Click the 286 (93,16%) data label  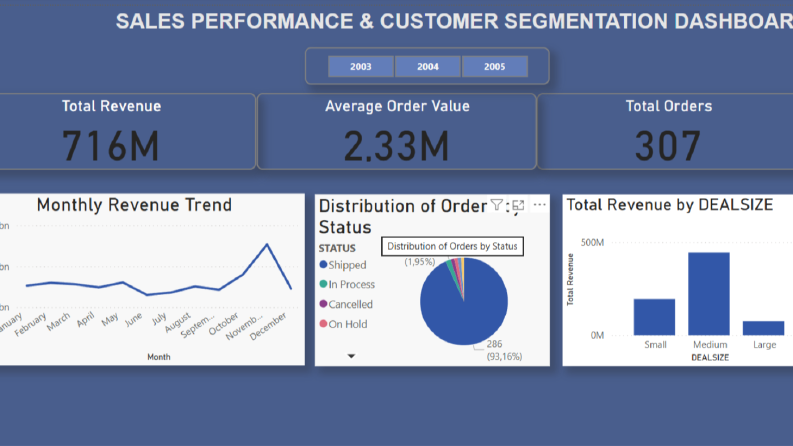point(504,350)
